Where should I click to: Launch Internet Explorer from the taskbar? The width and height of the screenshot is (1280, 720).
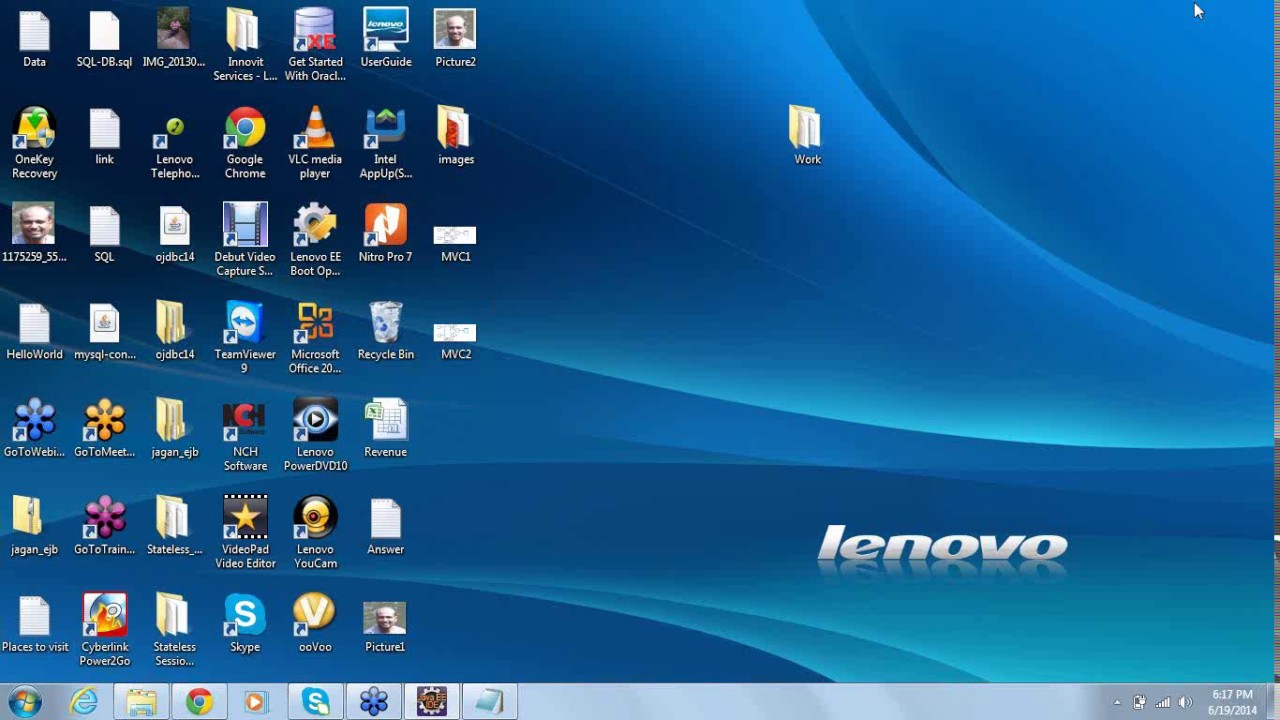(84, 702)
